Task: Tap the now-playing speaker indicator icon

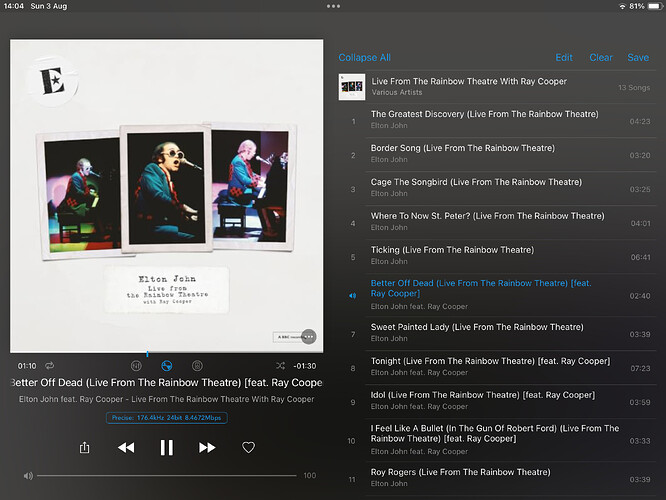Action: 353,296
